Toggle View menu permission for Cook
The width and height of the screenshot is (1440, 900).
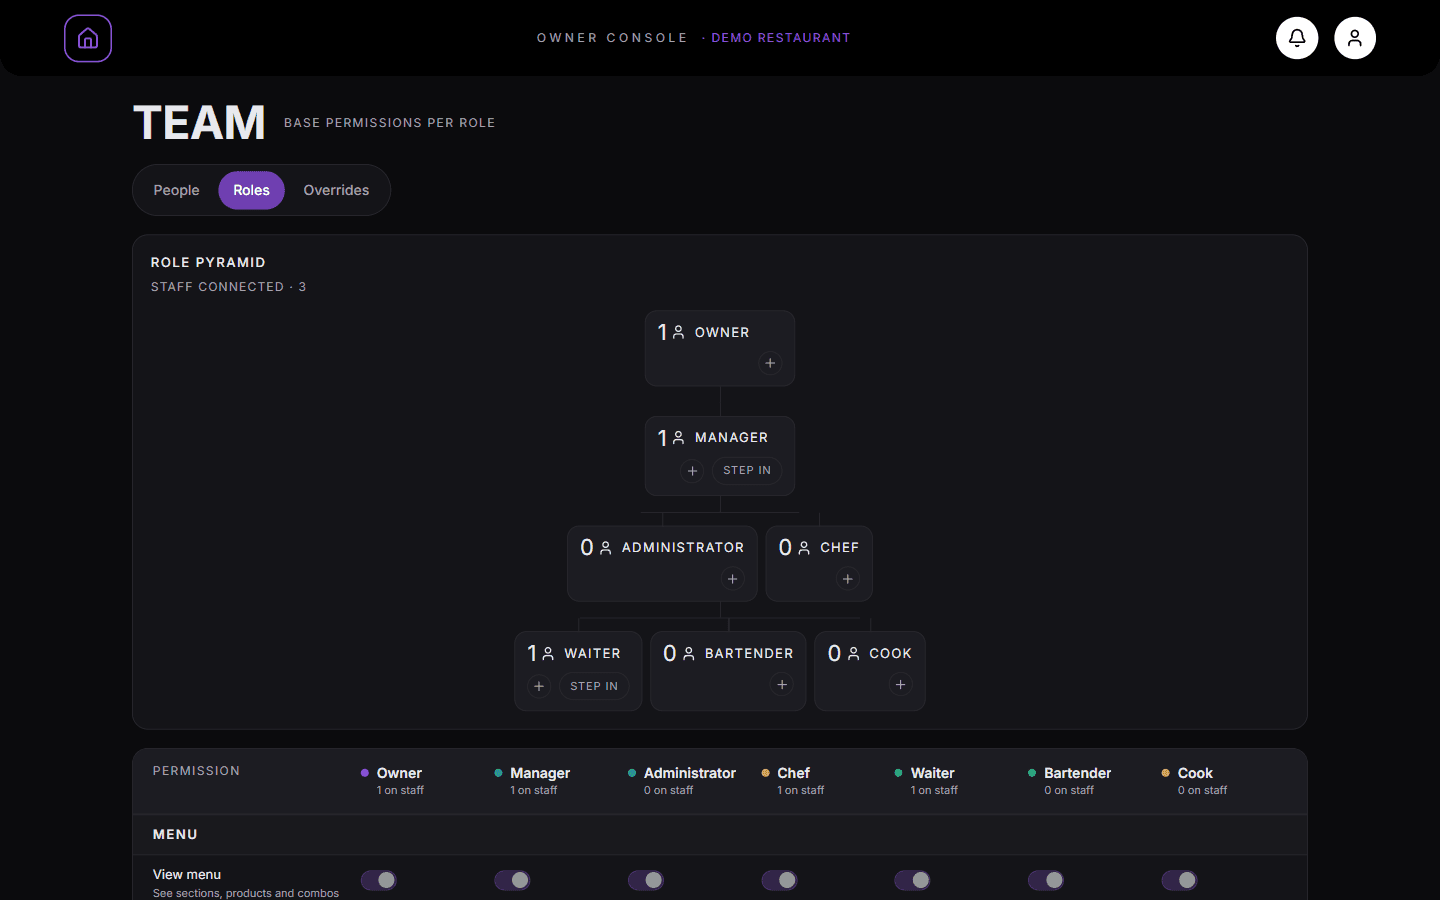click(1180, 880)
